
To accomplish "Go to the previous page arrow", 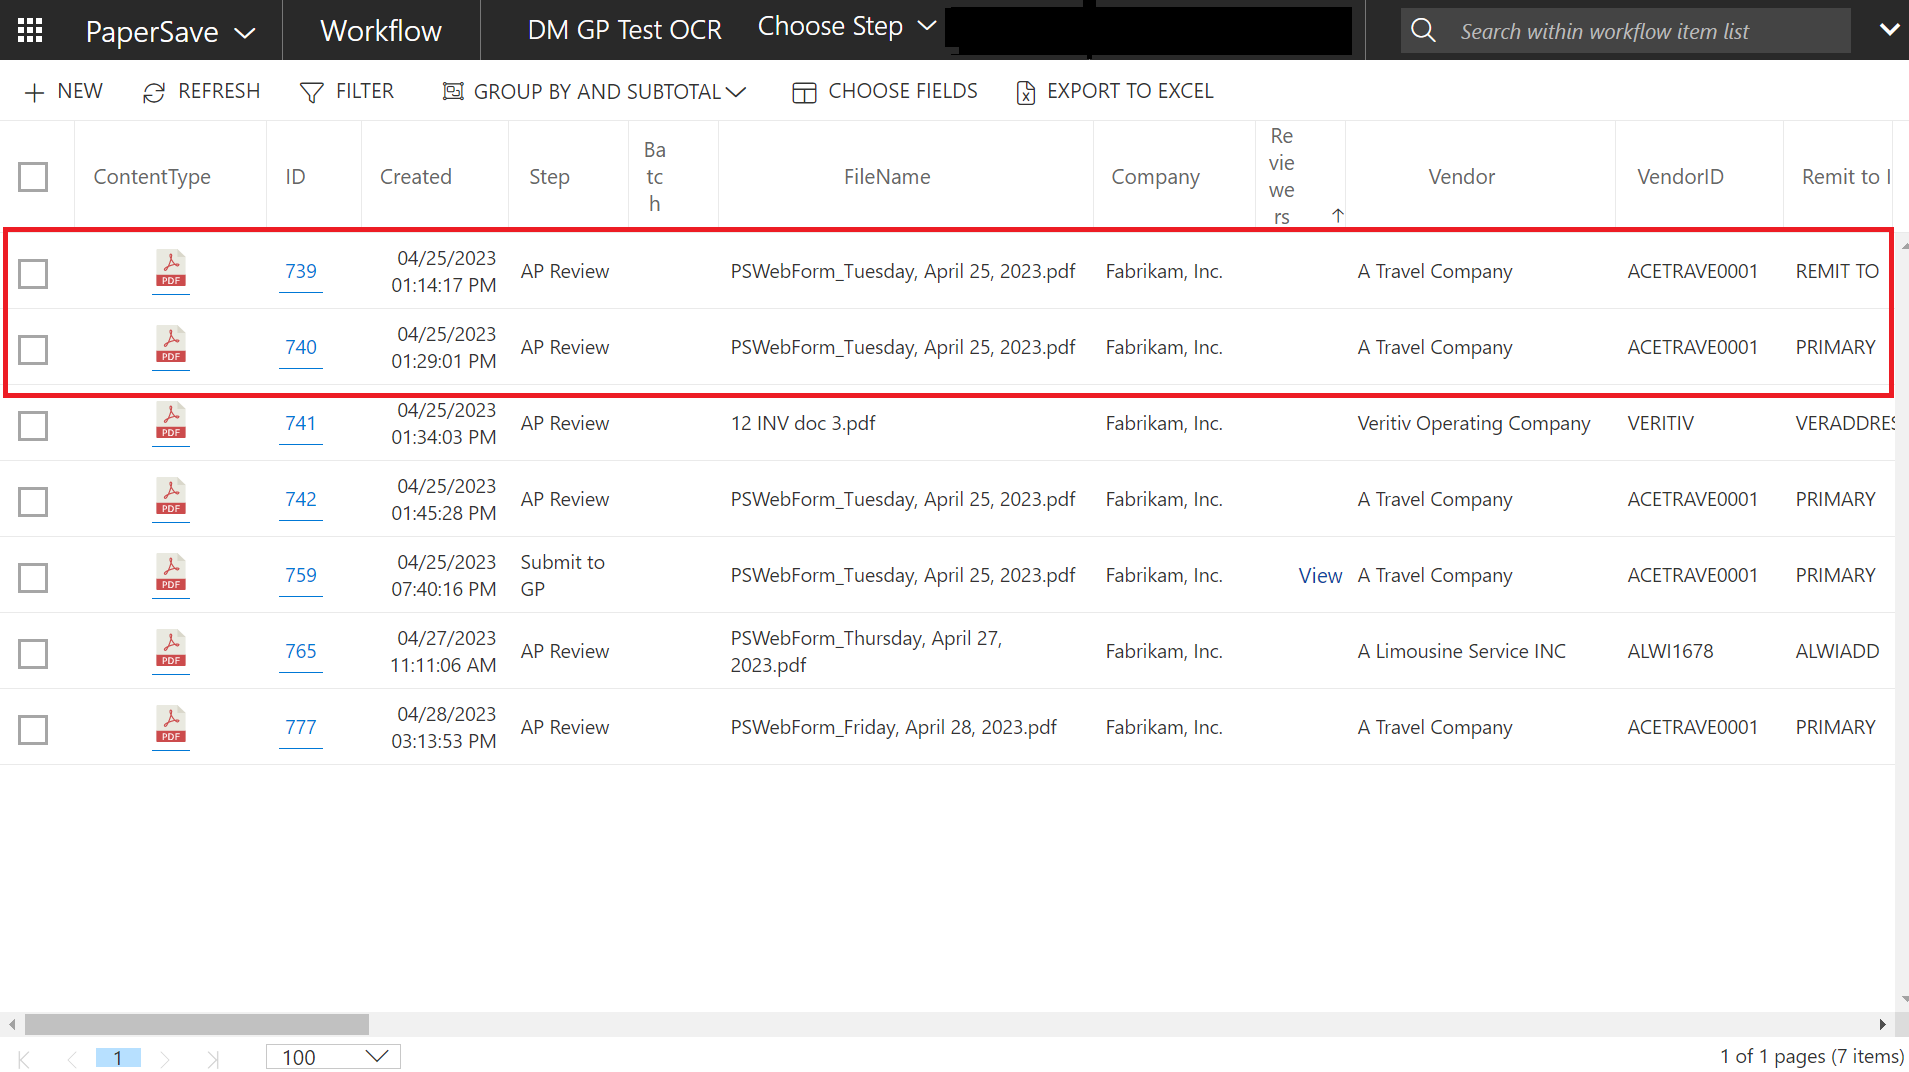I will (x=71, y=1058).
